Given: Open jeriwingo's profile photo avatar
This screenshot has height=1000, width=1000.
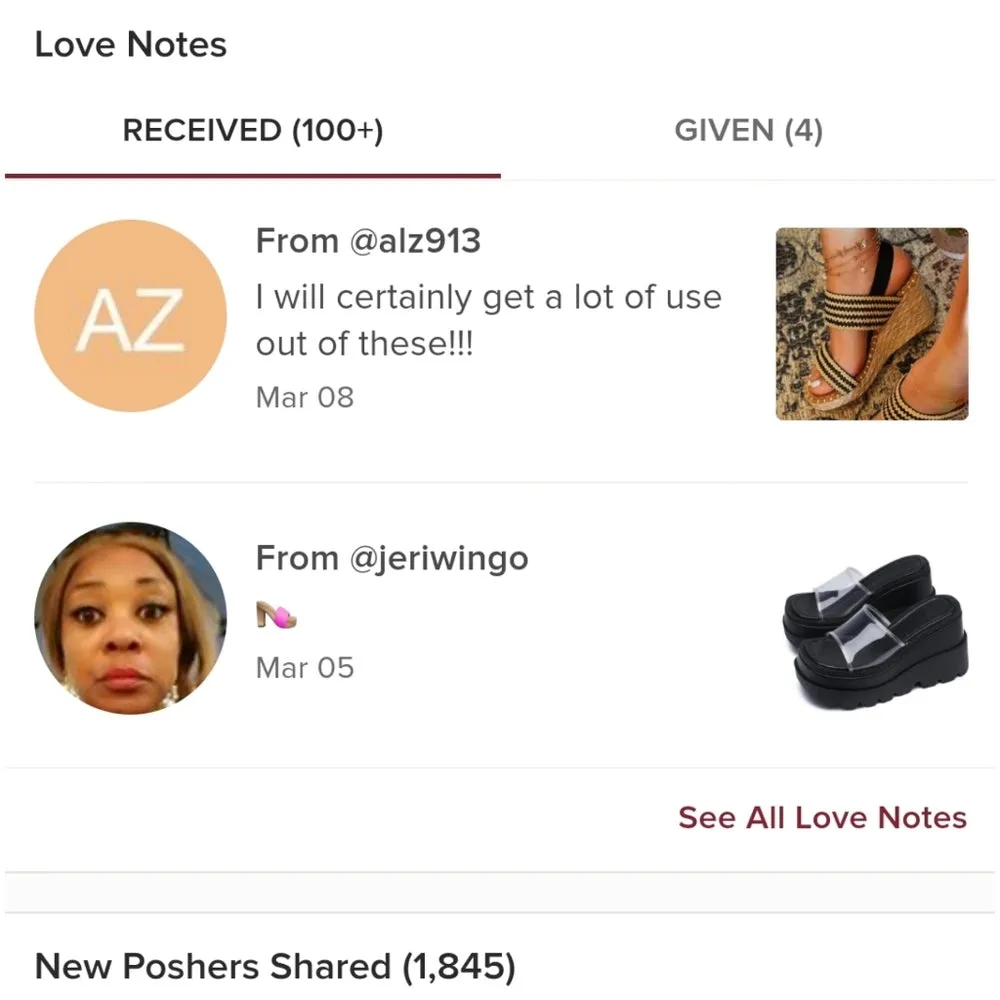Looking at the screenshot, I should click(x=131, y=618).
